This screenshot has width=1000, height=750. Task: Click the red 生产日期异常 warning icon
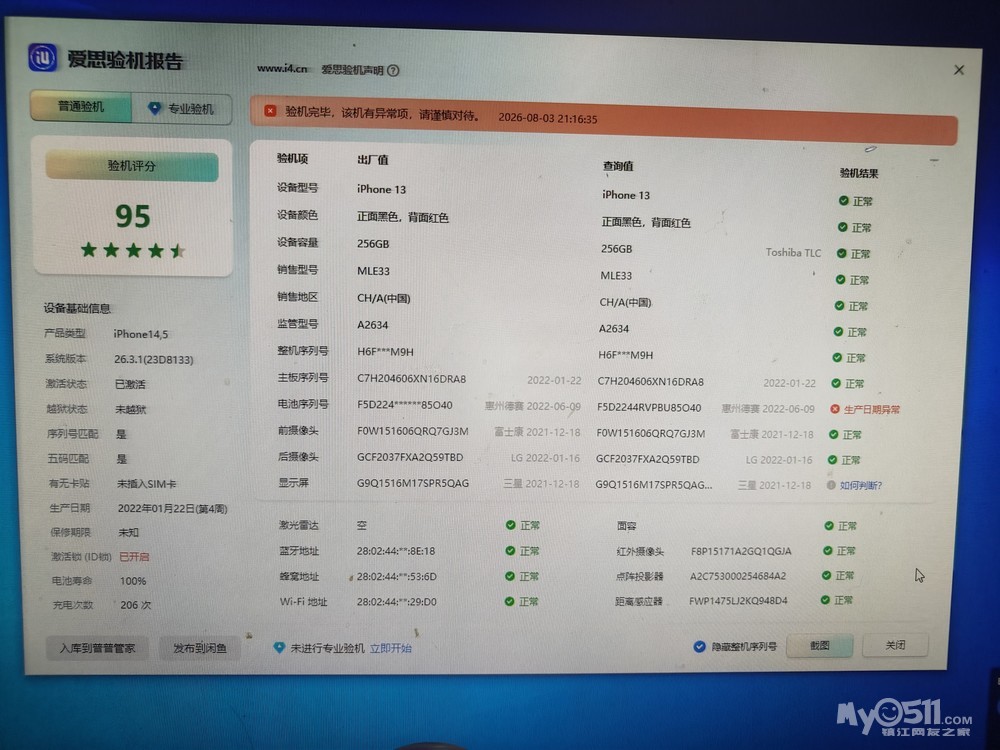pos(834,409)
